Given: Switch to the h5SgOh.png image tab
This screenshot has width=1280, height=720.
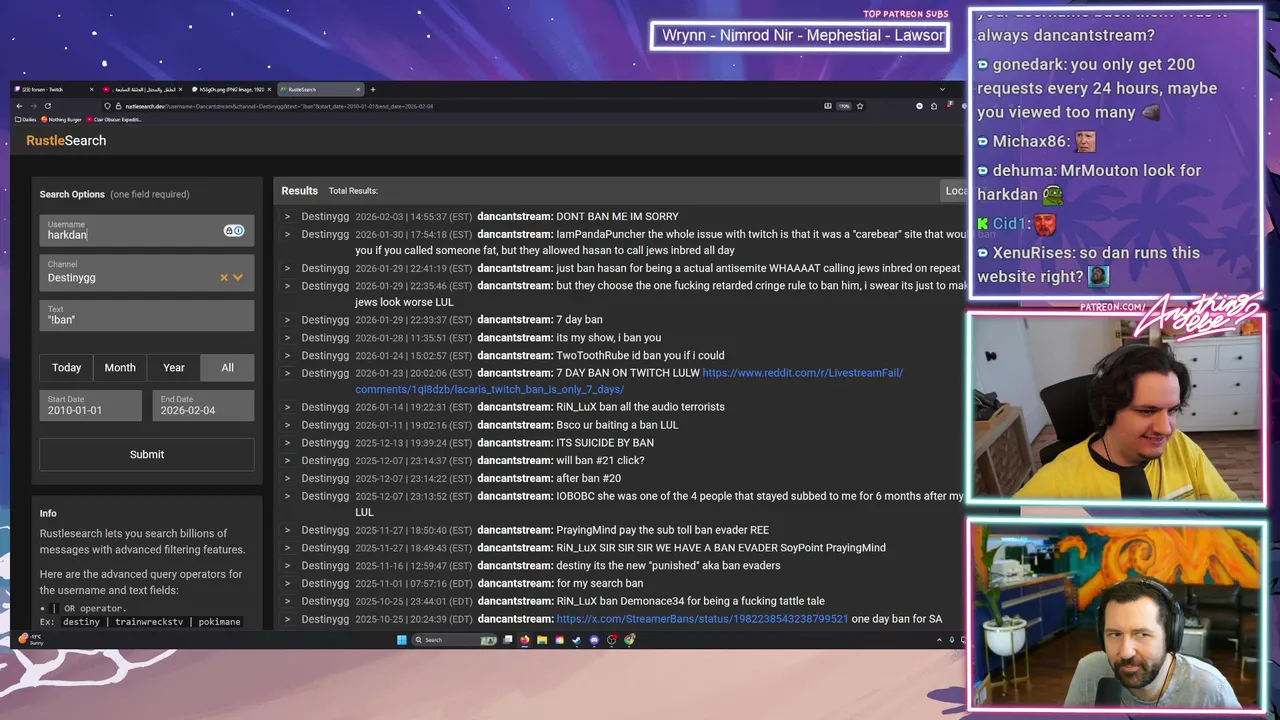Looking at the screenshot, I should coord(231,89).
